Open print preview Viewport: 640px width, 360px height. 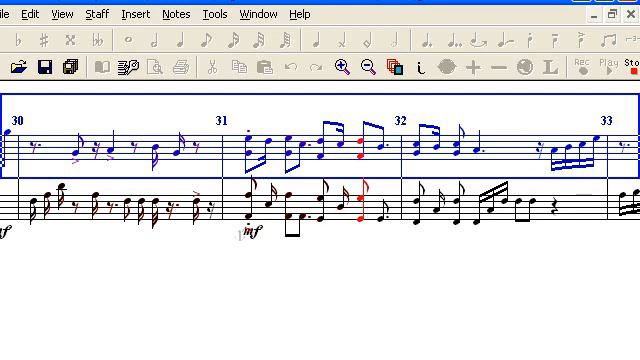point(155,67)
